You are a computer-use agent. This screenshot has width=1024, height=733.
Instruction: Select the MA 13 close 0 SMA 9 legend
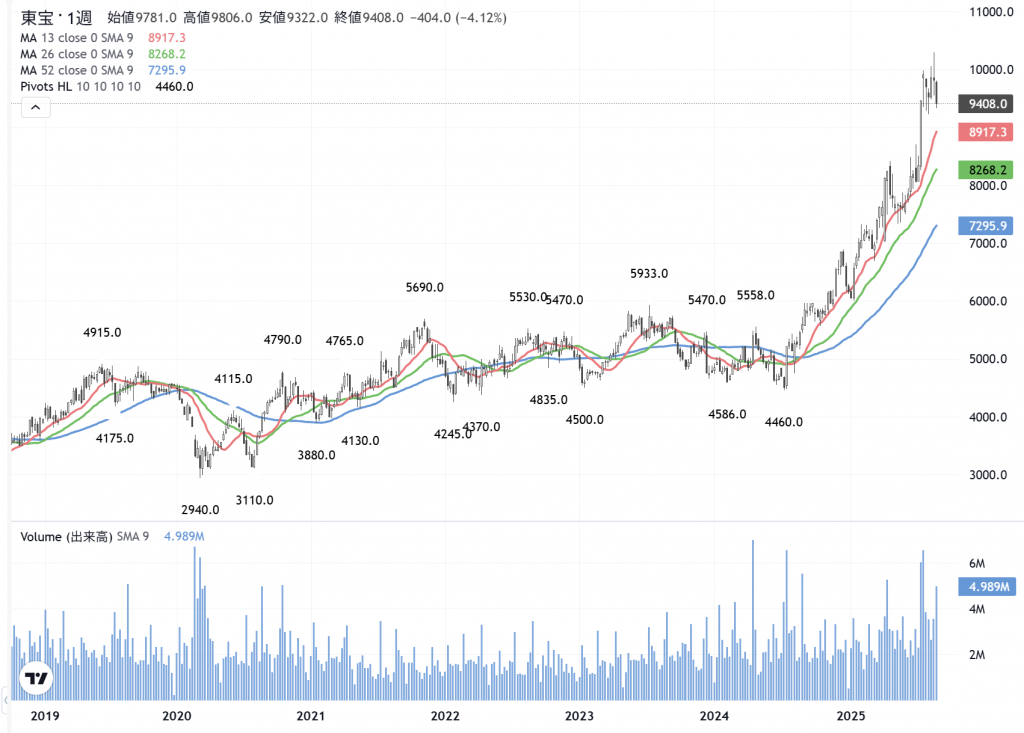[x=76, y=38]
